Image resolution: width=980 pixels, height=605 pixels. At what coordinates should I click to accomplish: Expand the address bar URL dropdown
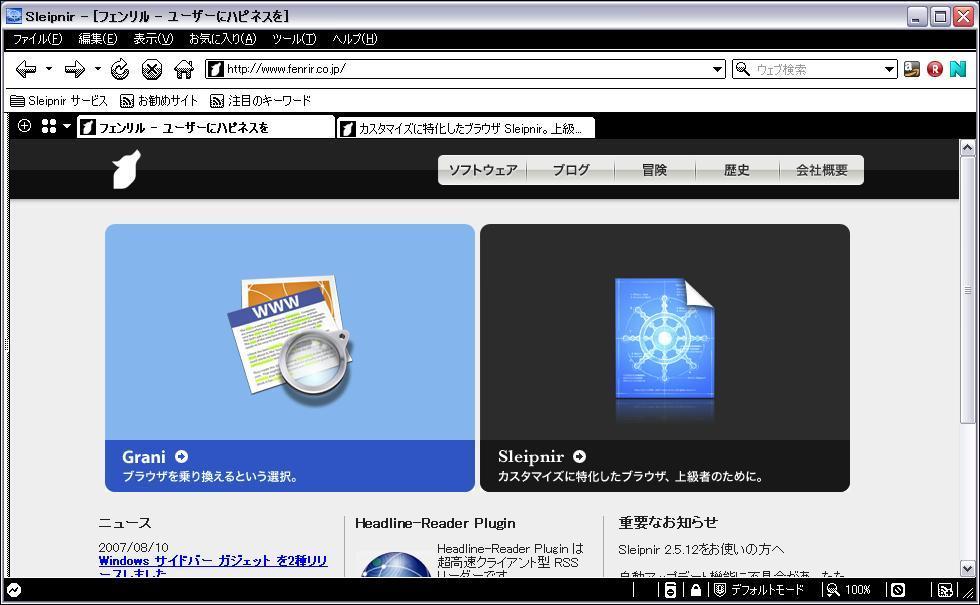click(717, 69)
